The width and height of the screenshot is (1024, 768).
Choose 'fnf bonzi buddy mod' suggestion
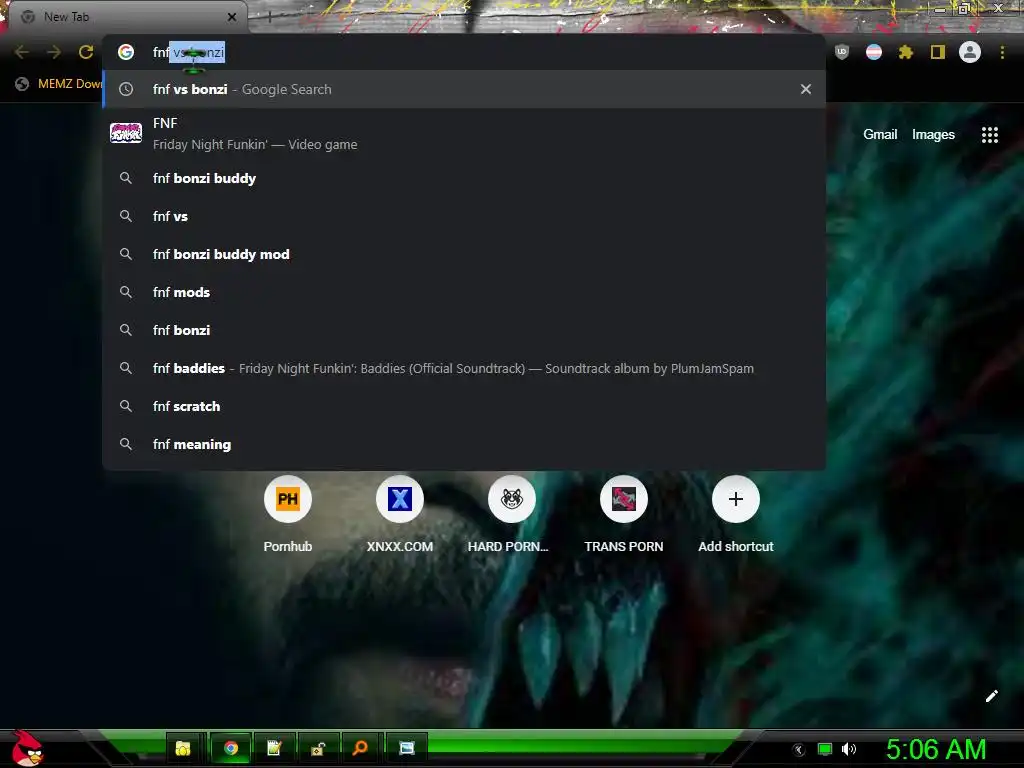(464, 254)
